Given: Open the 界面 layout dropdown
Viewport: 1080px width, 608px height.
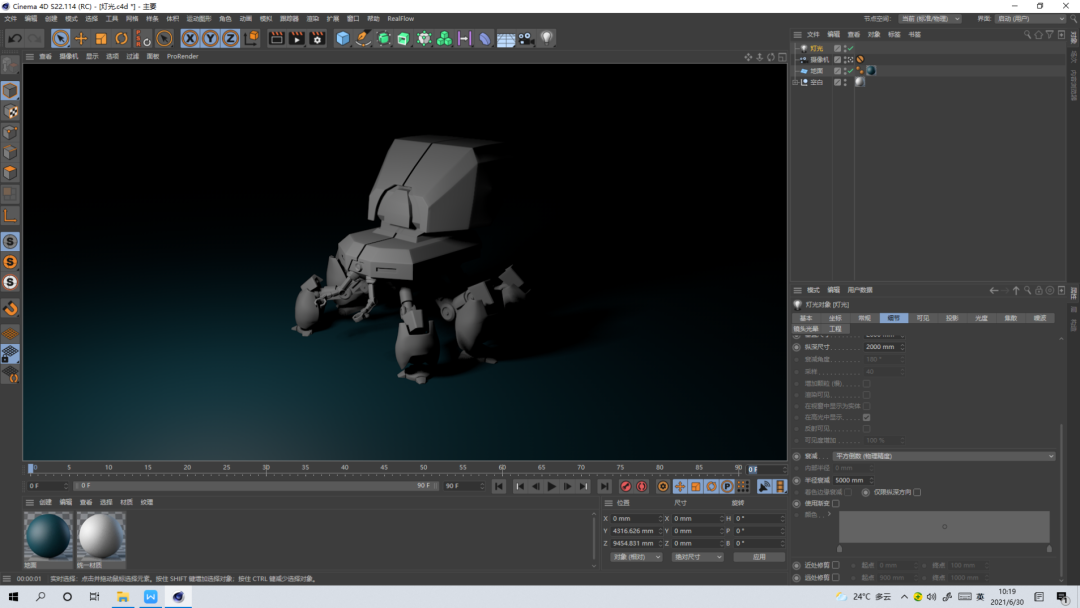Looking at the screenshot, I should click(1030, 19).
